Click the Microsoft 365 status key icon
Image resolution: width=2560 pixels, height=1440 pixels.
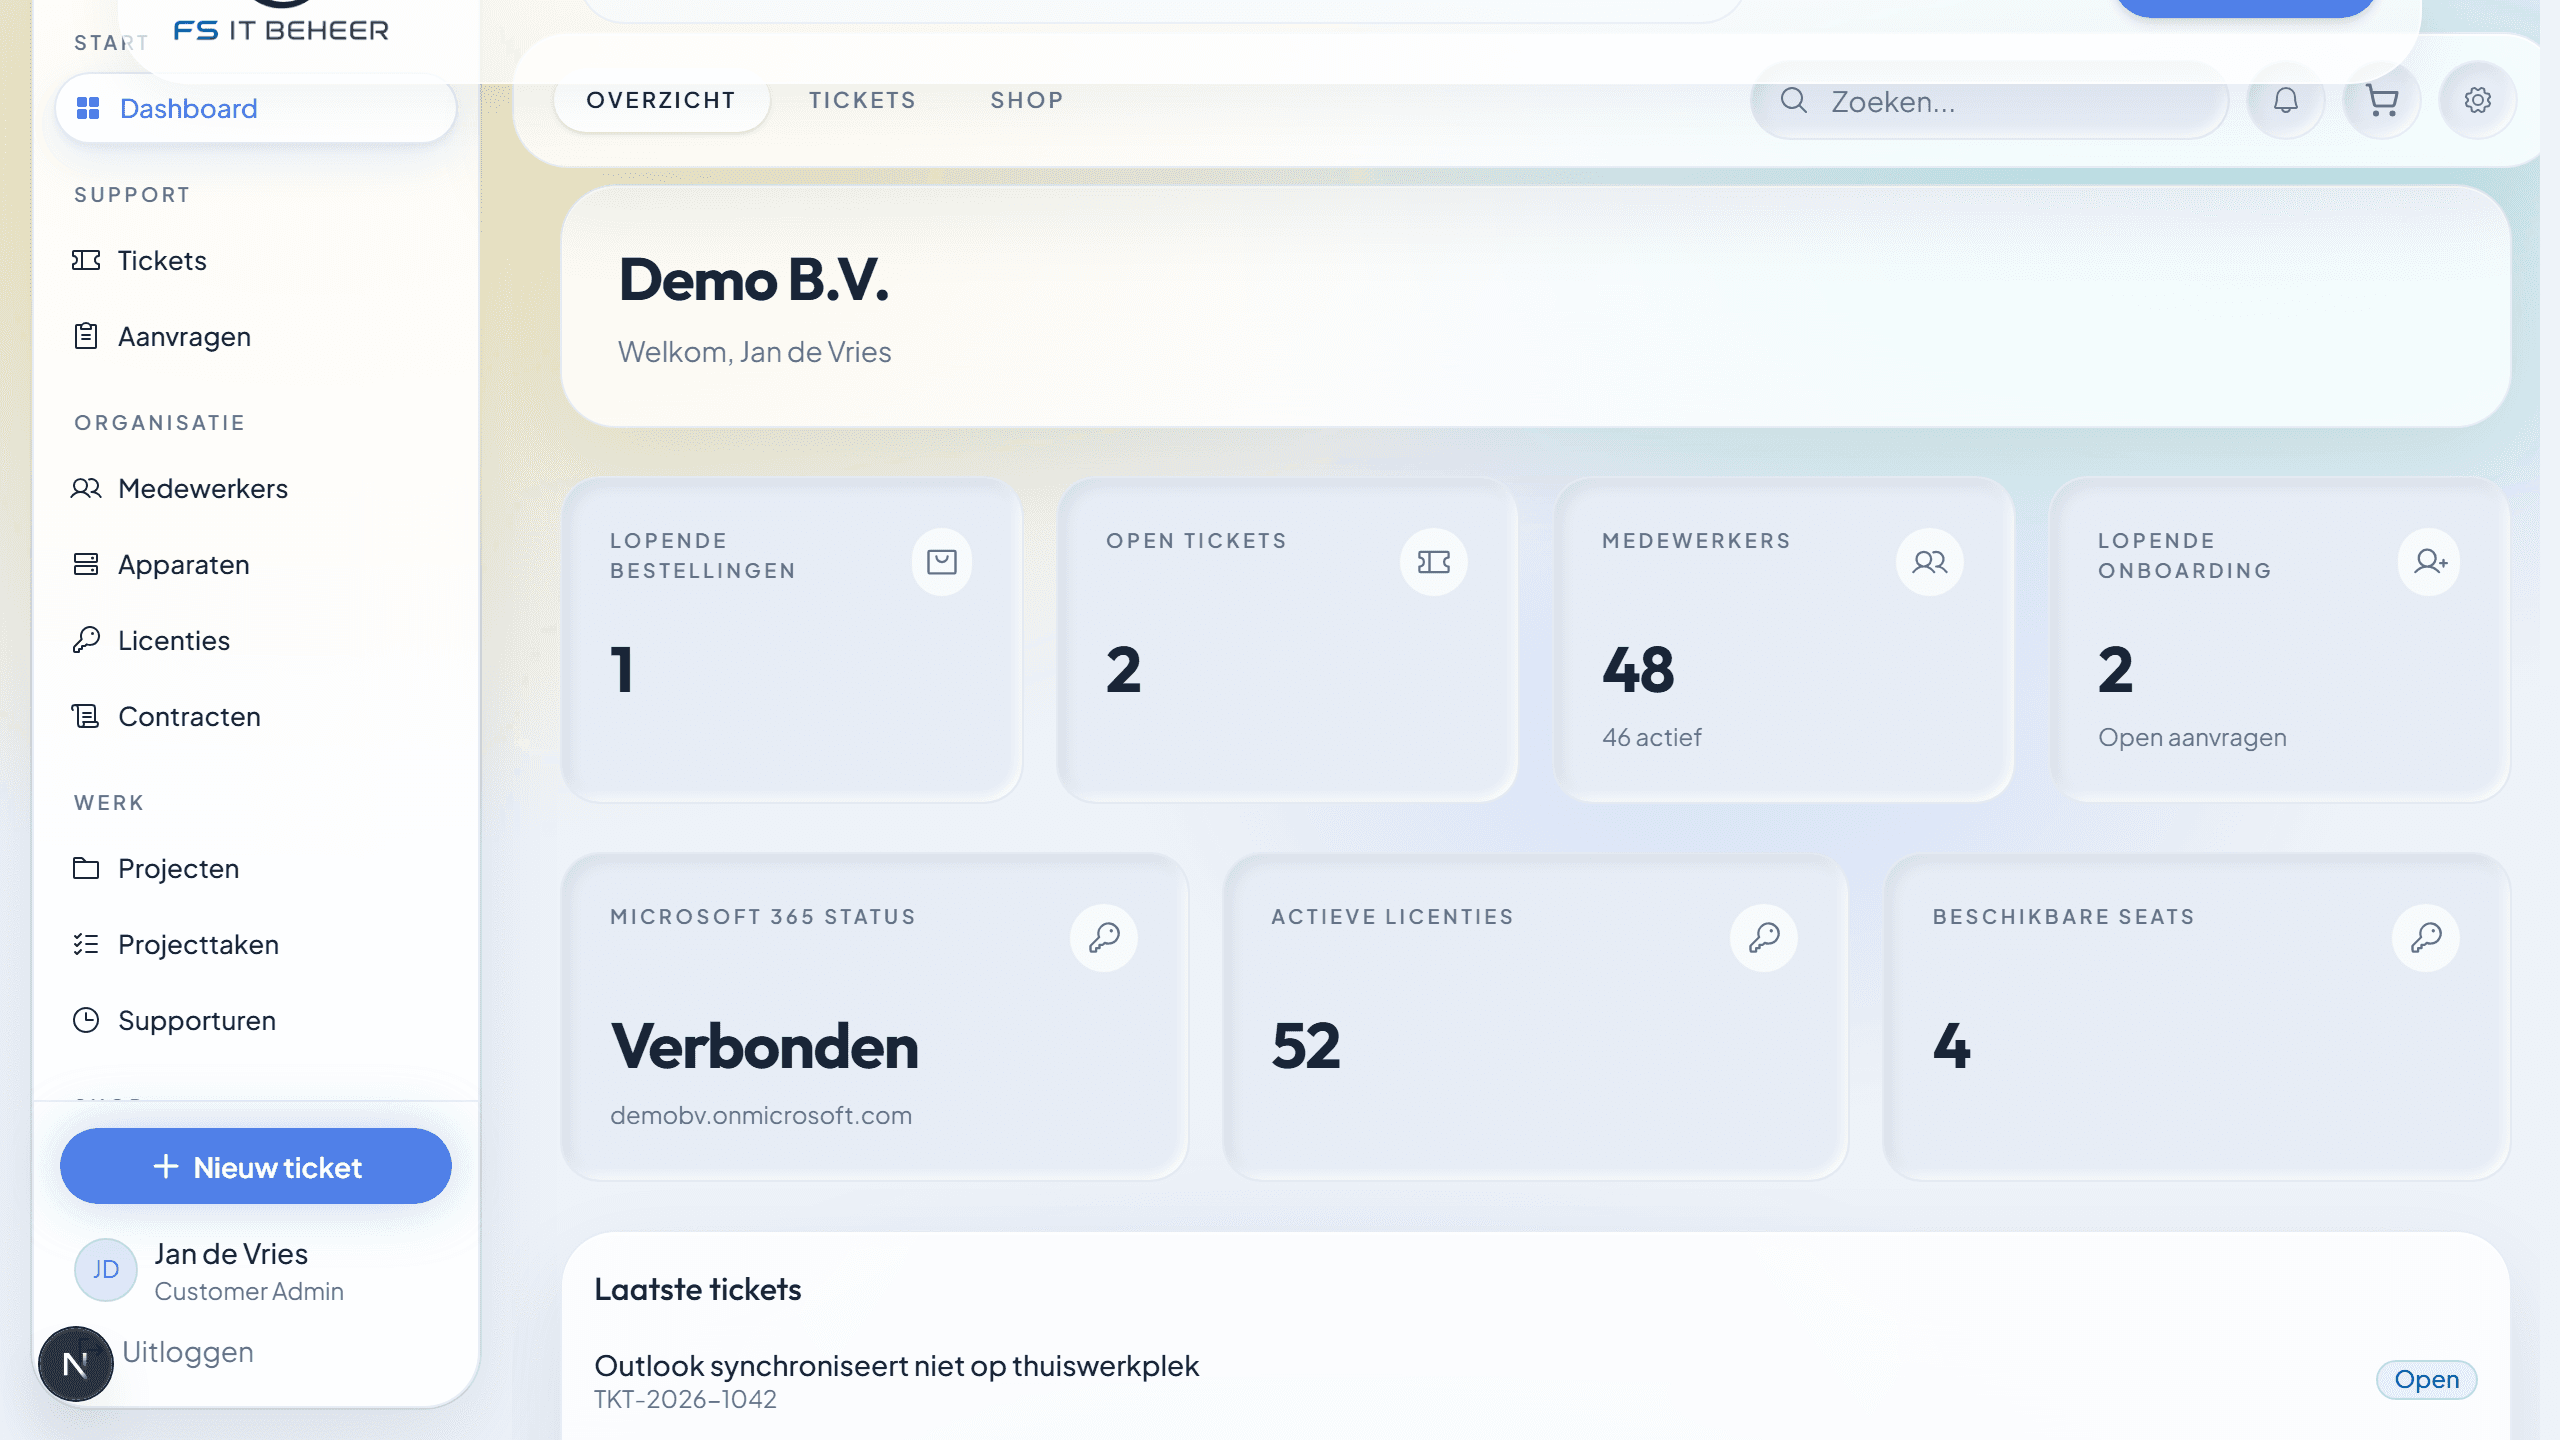pyautogui.click(x=1104, y=938)
